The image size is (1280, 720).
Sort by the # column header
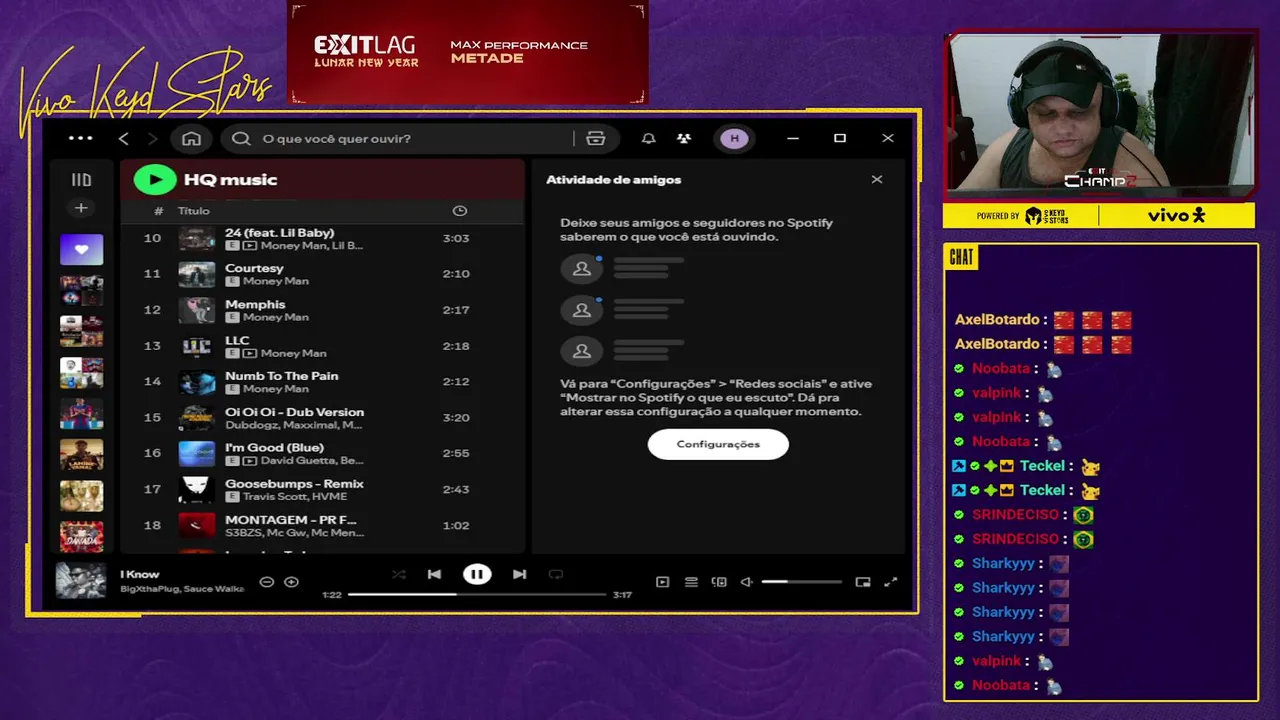[x=158, y=211]
